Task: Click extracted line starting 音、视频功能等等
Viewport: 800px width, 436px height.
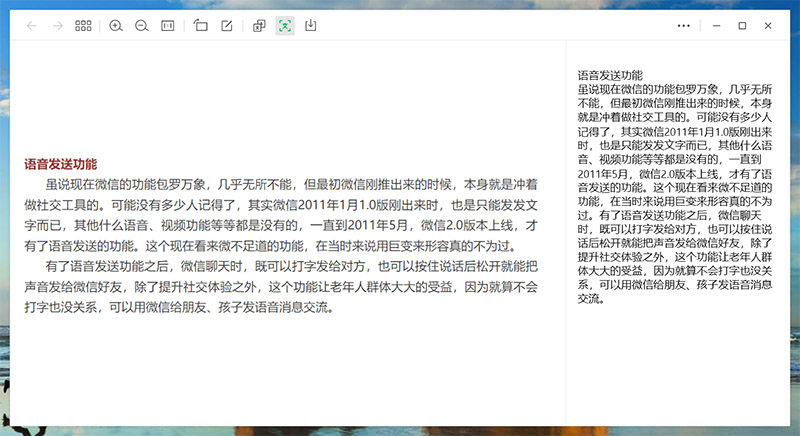Action: 669,160
